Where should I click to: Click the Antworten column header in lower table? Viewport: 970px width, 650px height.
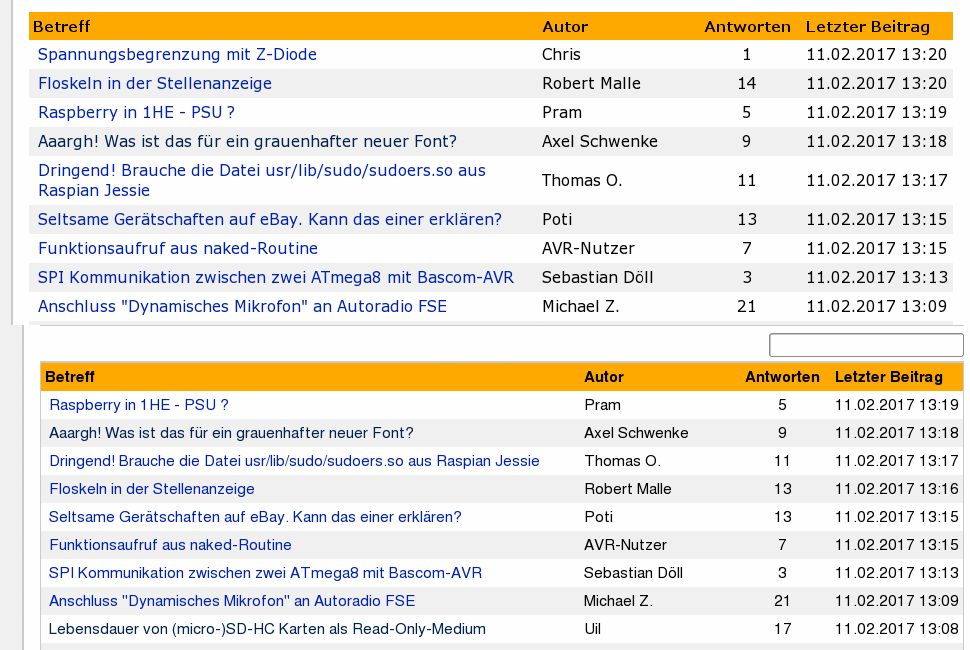782,377
